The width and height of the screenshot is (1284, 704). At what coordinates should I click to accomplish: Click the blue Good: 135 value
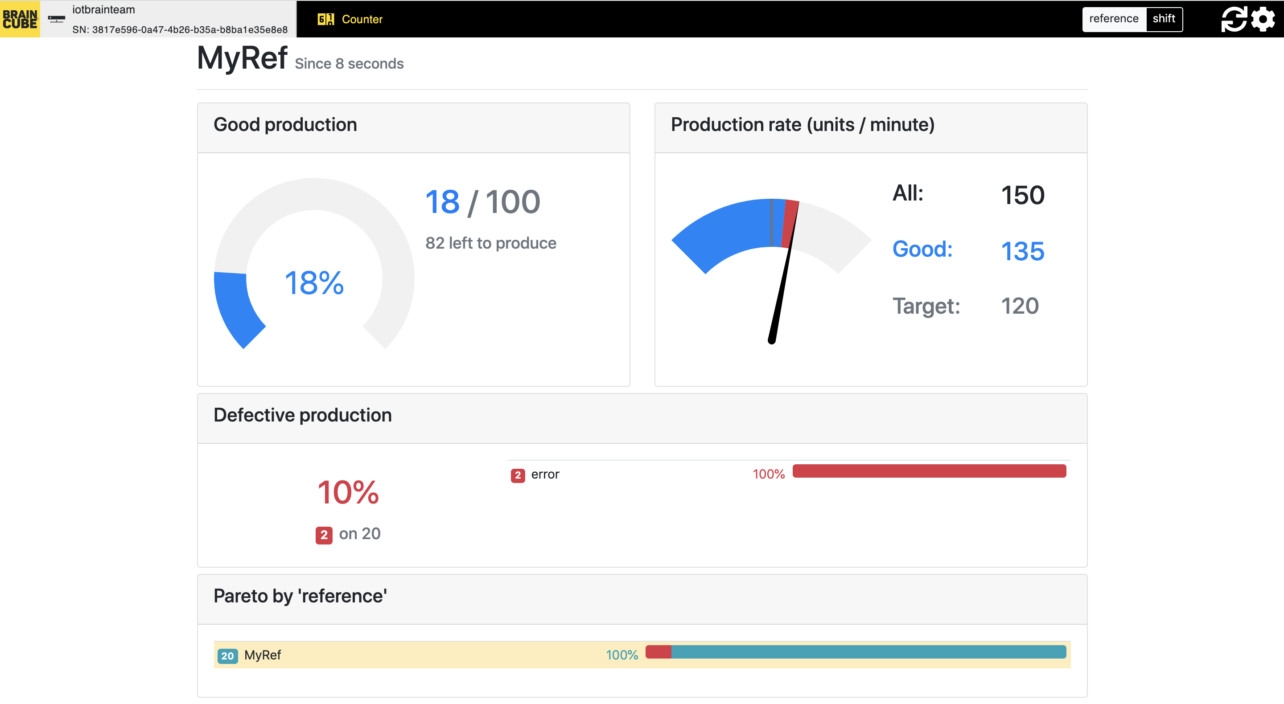[x=1022, y=251]
